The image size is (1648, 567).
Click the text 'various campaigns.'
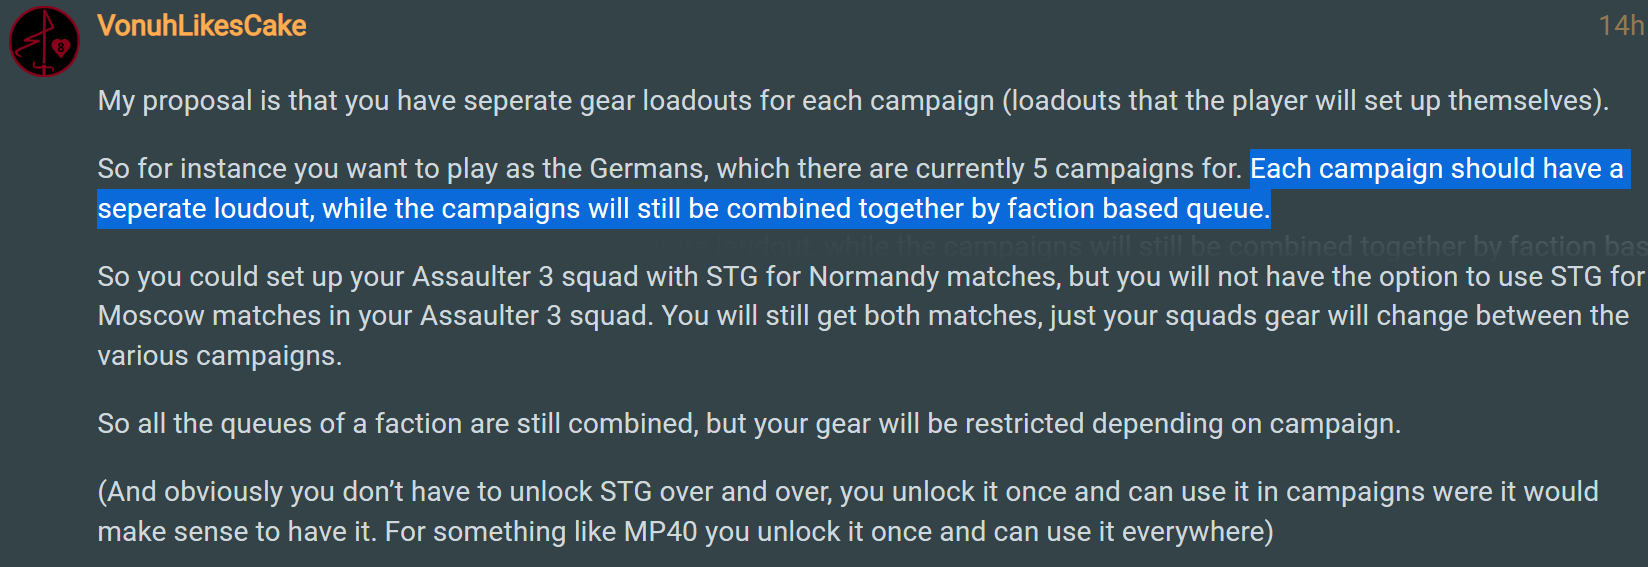220,356
